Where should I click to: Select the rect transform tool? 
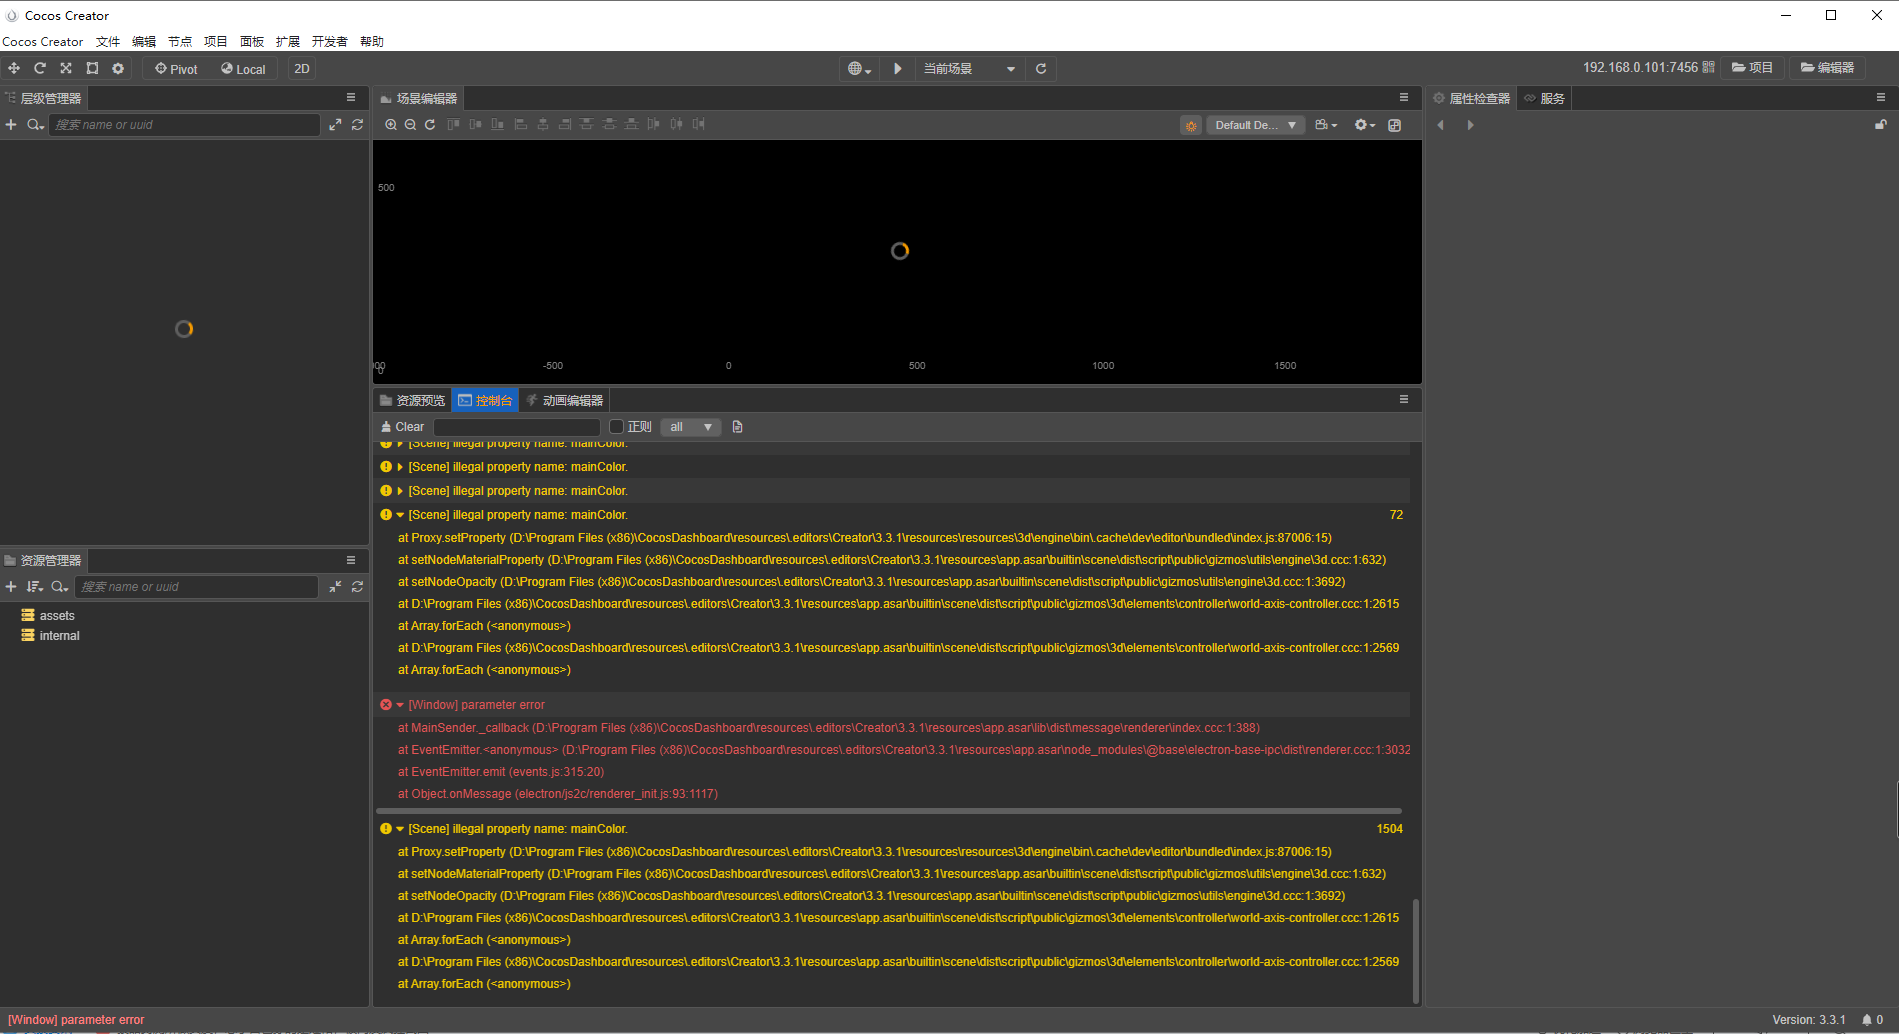click(92, 68)
